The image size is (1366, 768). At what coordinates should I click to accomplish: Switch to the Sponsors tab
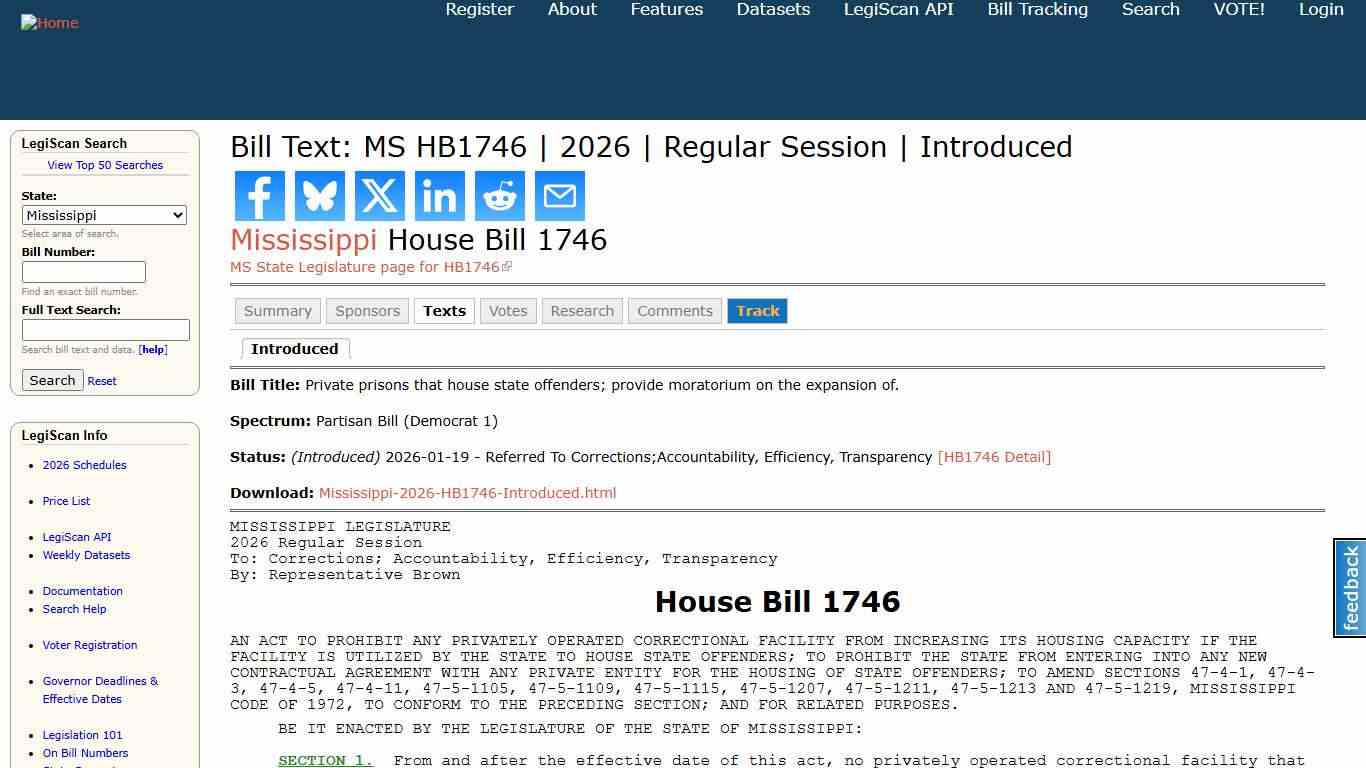367,311
